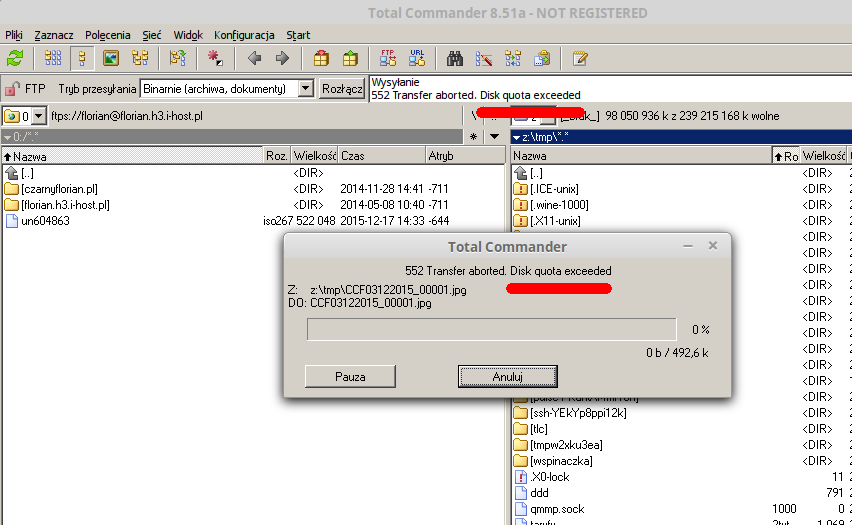Click the ftps://florian address path
Viewport: 852px width, 525px height.
pyautogui.click(x=127, y=116)
